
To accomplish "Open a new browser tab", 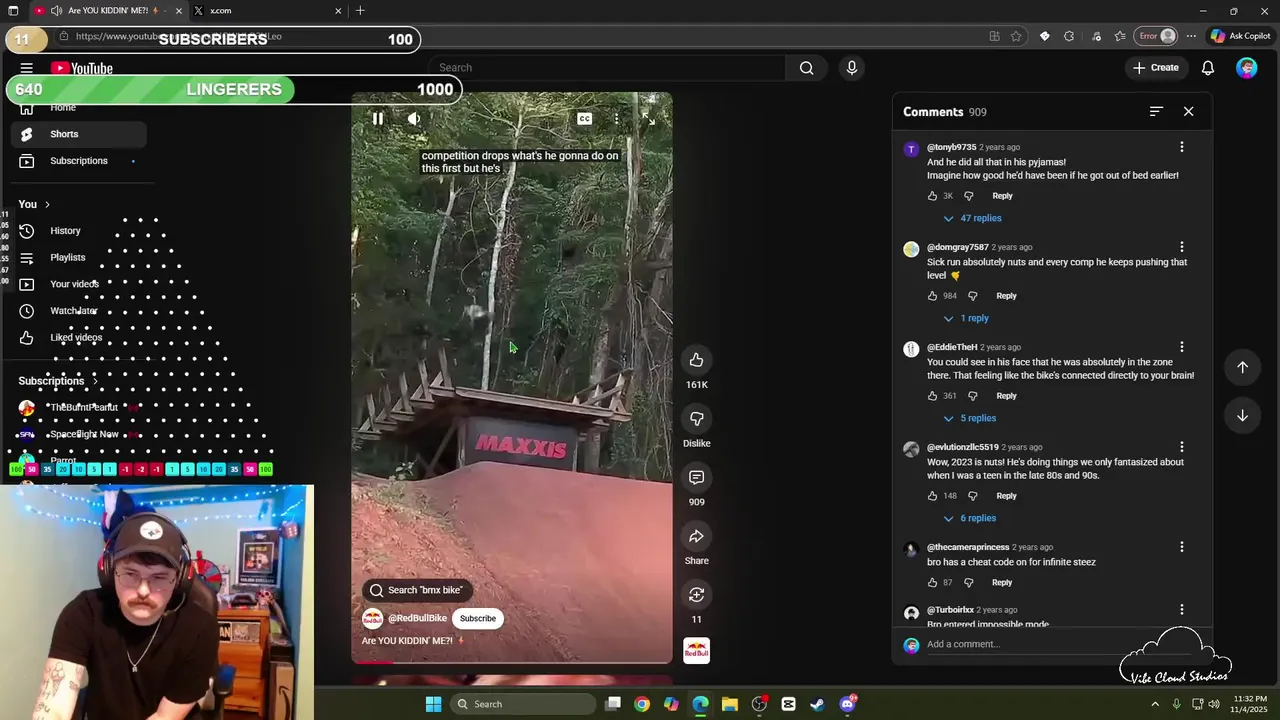I will 360,11.
